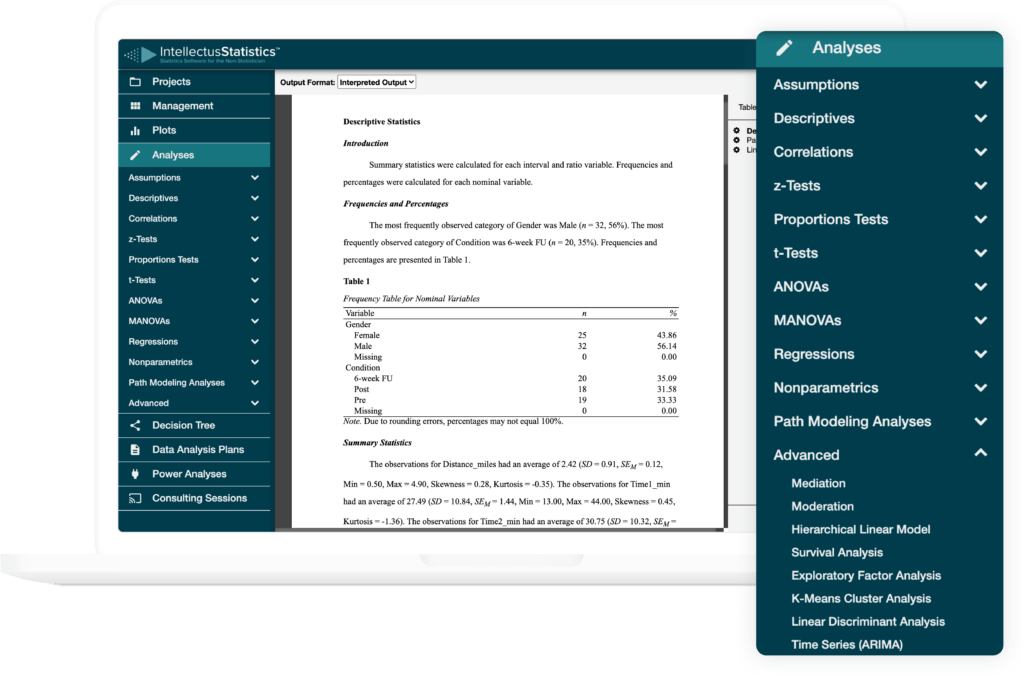Screen dimensions: 1024x676
Task: Open Assumptions label in the enlarged Analyses panel
Action: pyautogui.click(x=816, y=85)
